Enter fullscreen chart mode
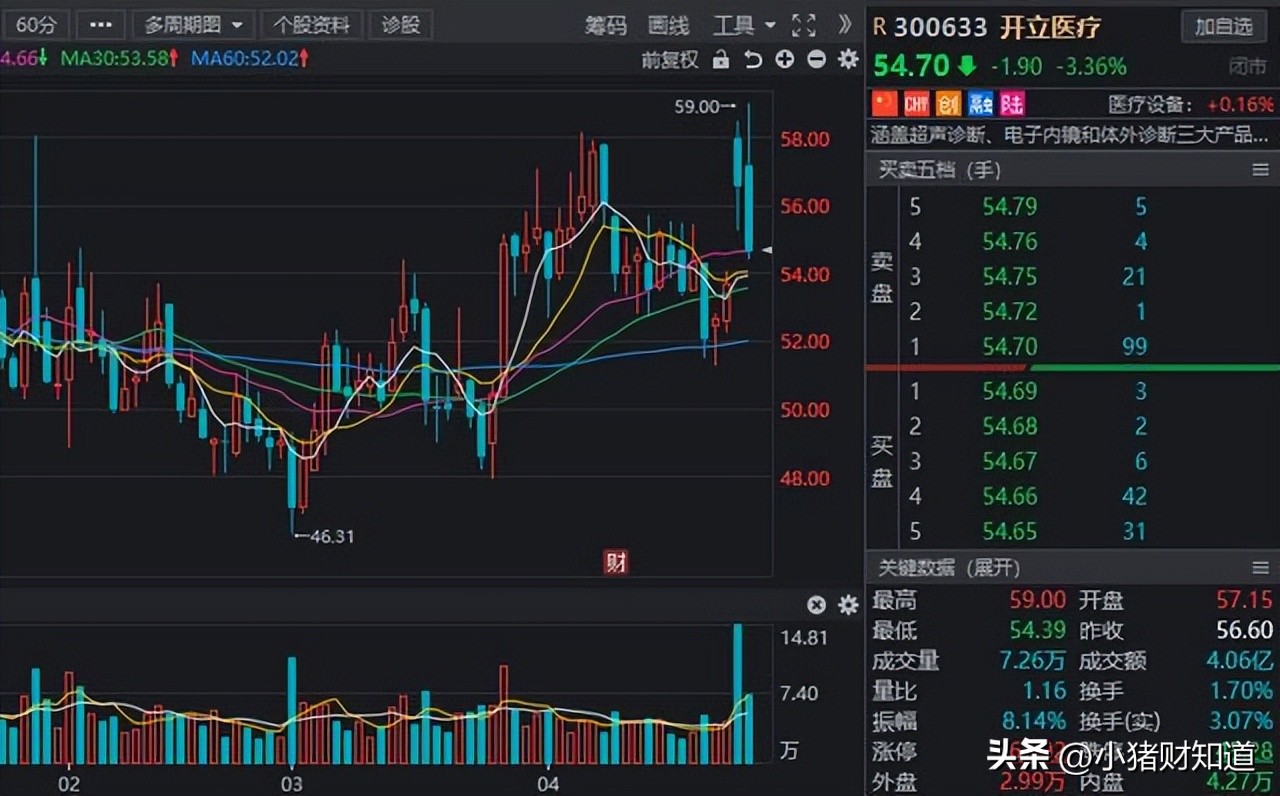This screenshot has width=1280, height=796. click(x=803, y=26)
